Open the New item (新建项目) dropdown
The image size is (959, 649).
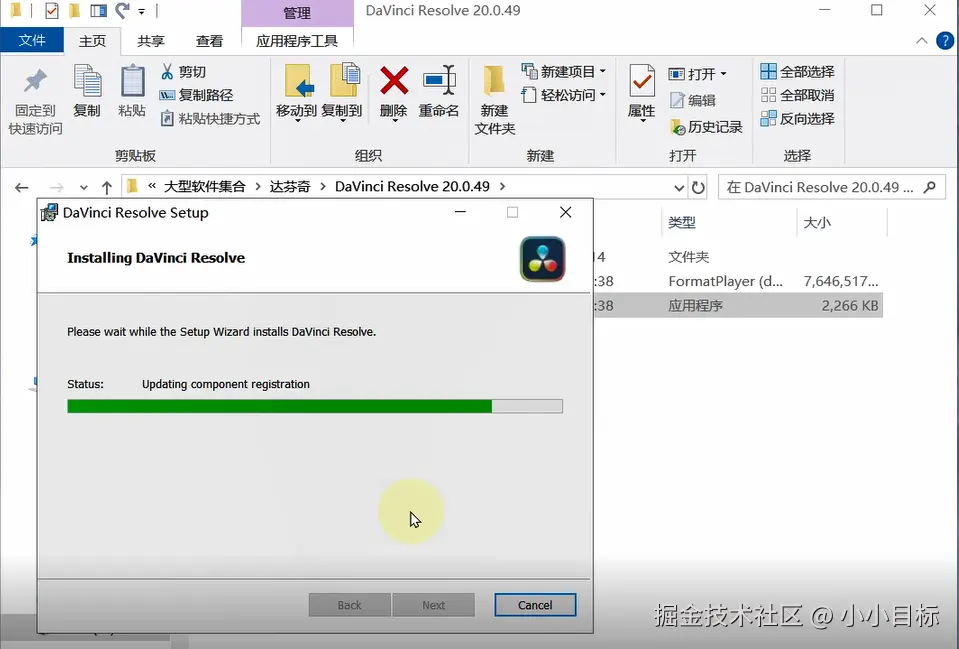(x=563, y=72)
